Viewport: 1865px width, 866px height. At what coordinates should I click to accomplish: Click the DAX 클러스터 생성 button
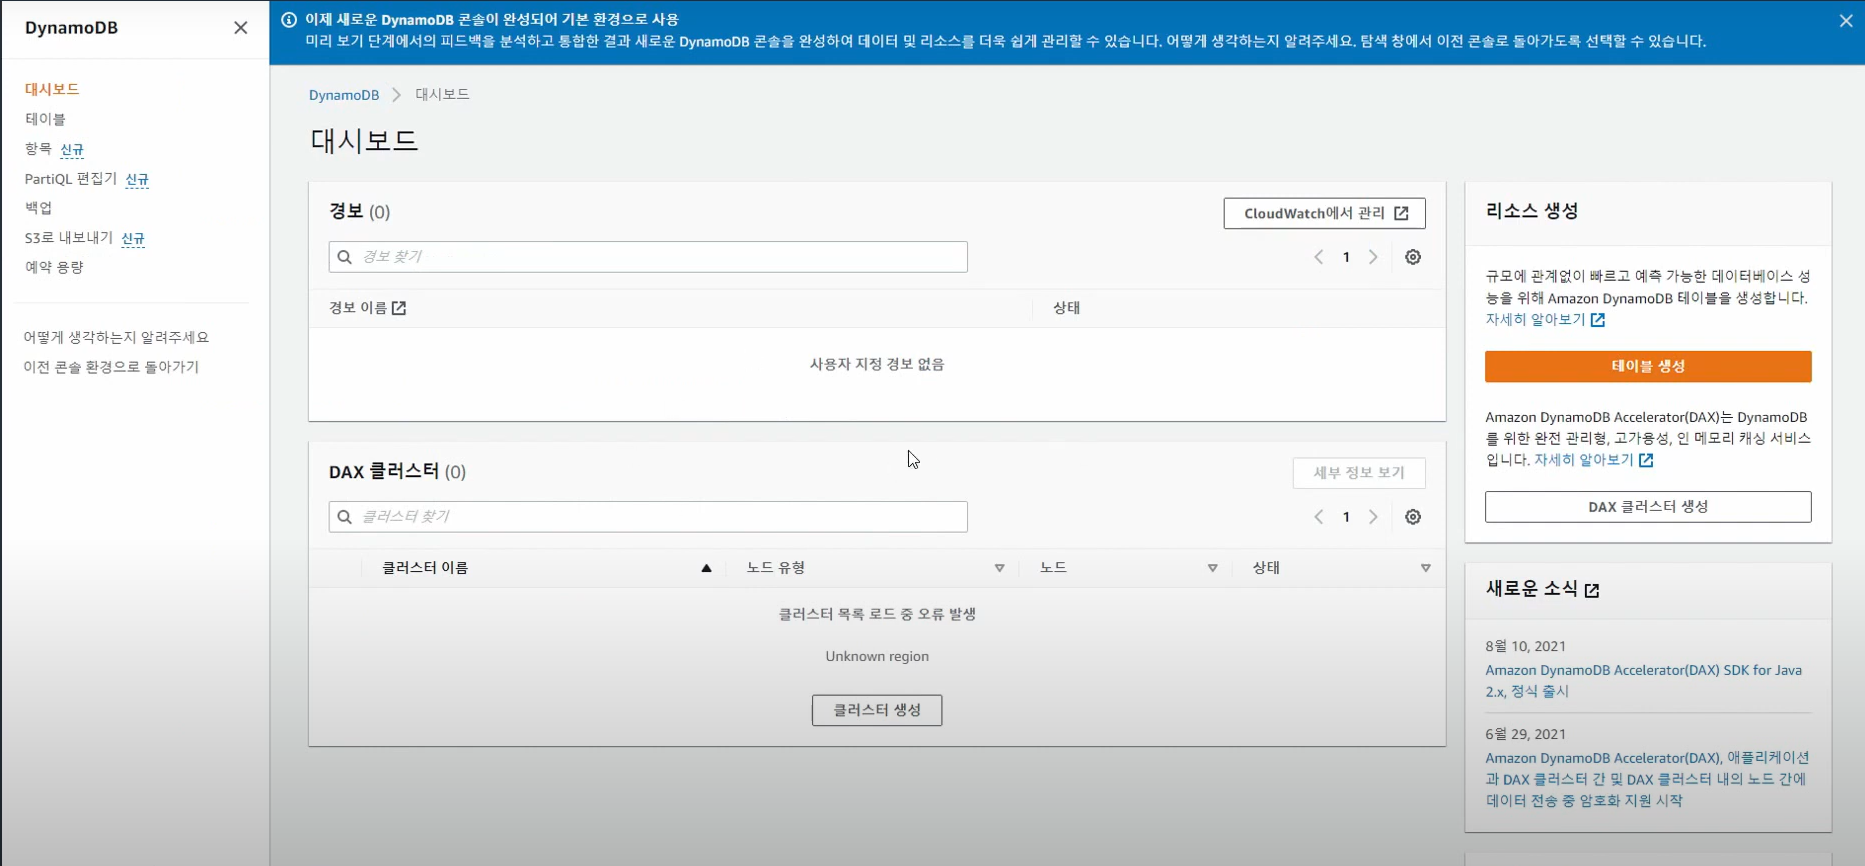pos(1648,507)
